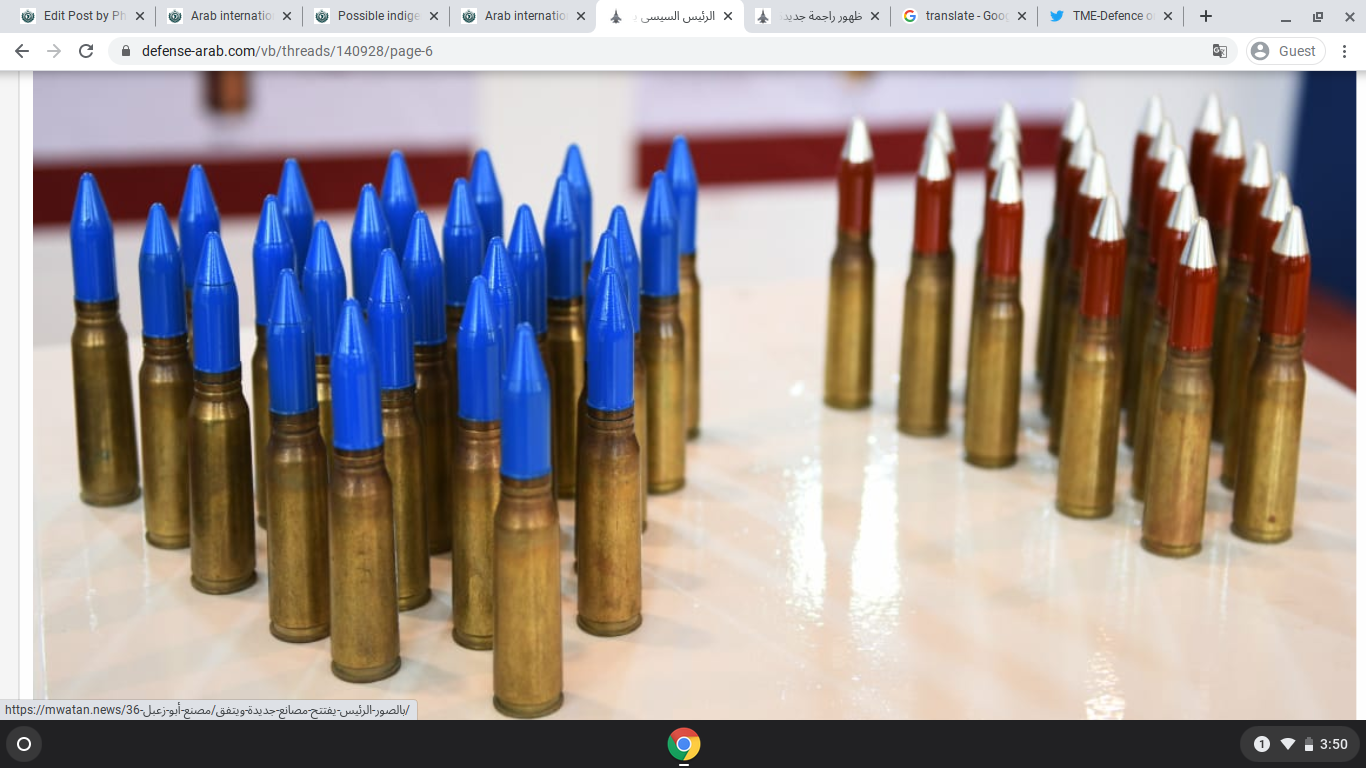Go back to the previous page
This screenshot has width=1366, height=768.
(x=22, y=51)
